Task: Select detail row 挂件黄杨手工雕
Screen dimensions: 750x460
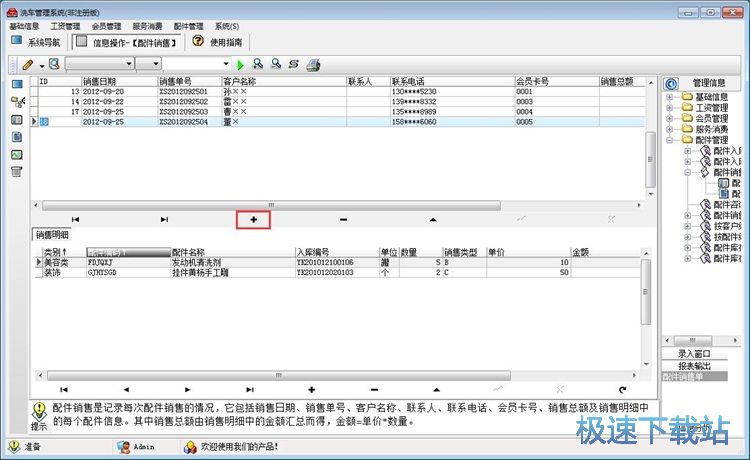Action: (338, 273)
